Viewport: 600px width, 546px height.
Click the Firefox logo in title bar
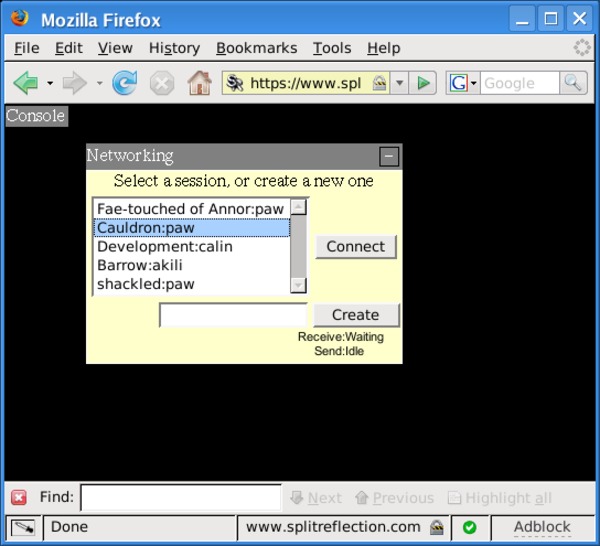click(x=20, y=18)
